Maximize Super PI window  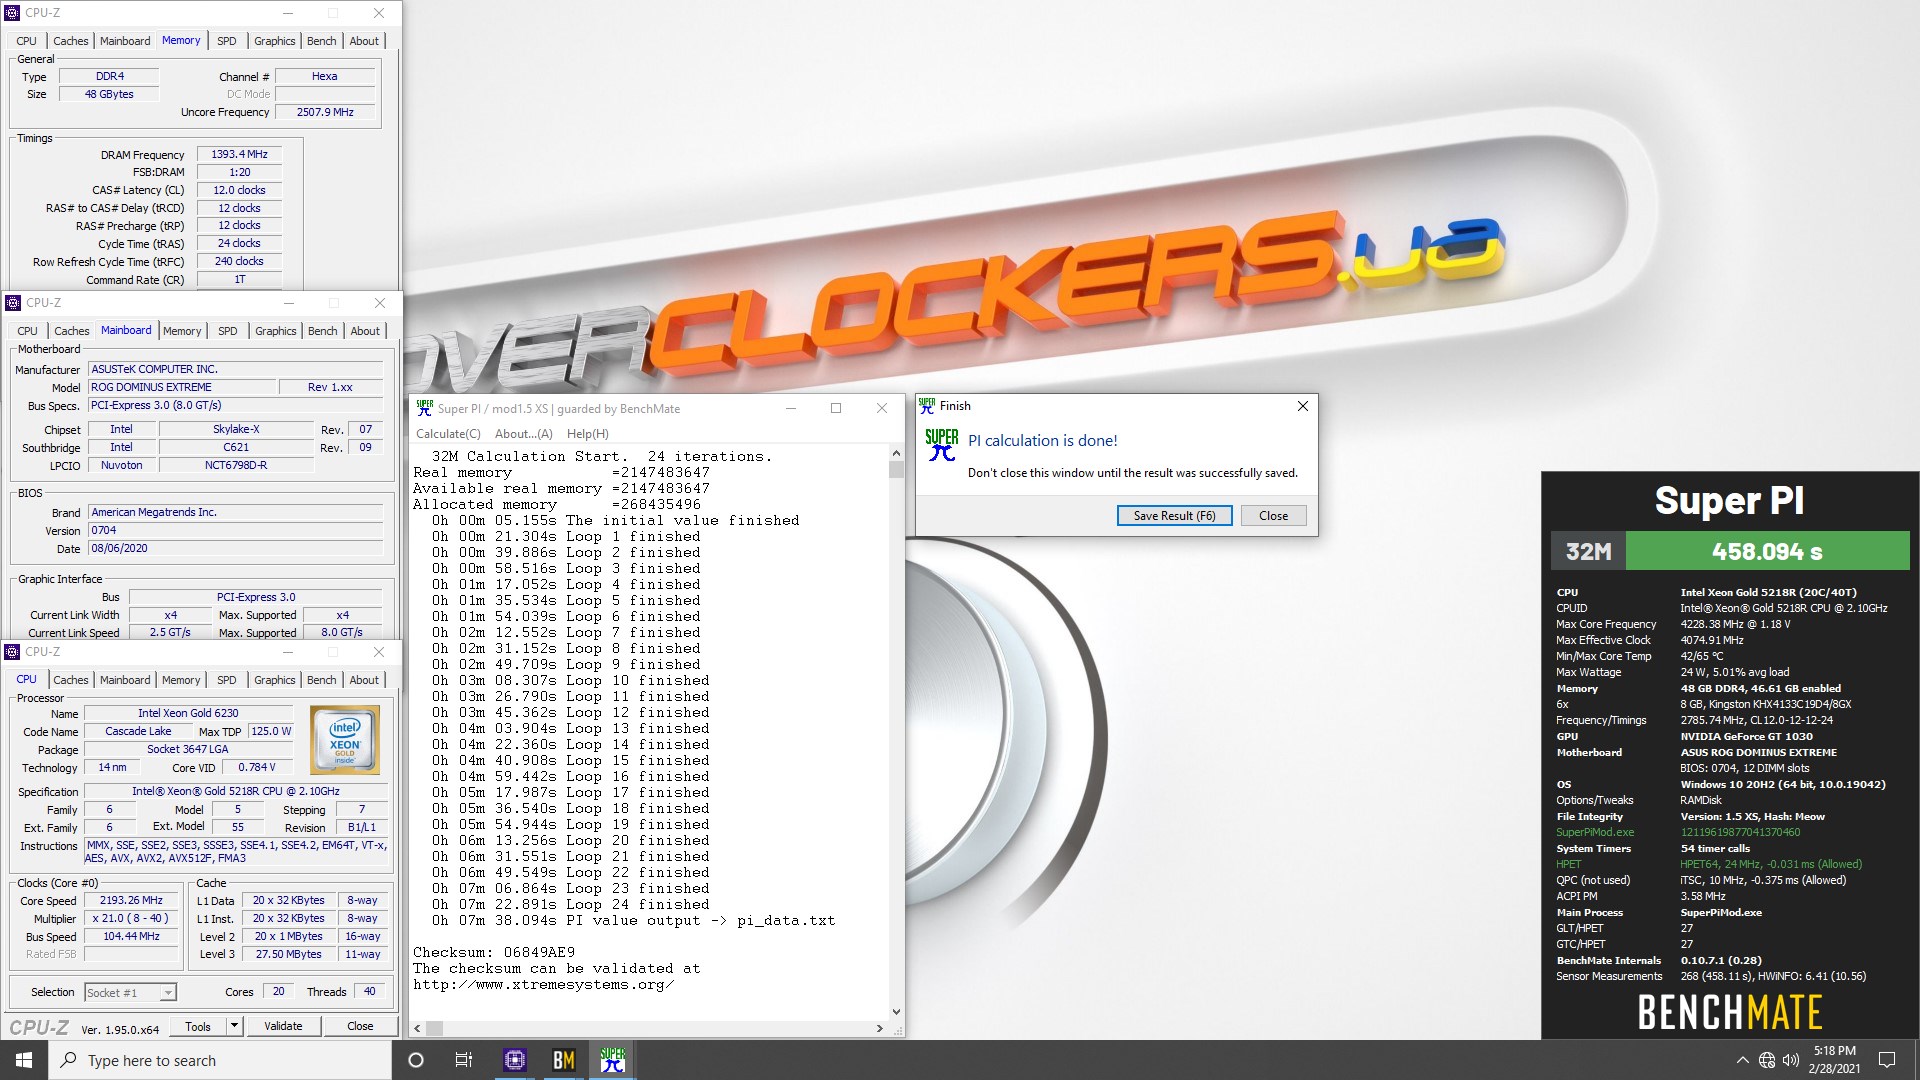click(836, 408)
